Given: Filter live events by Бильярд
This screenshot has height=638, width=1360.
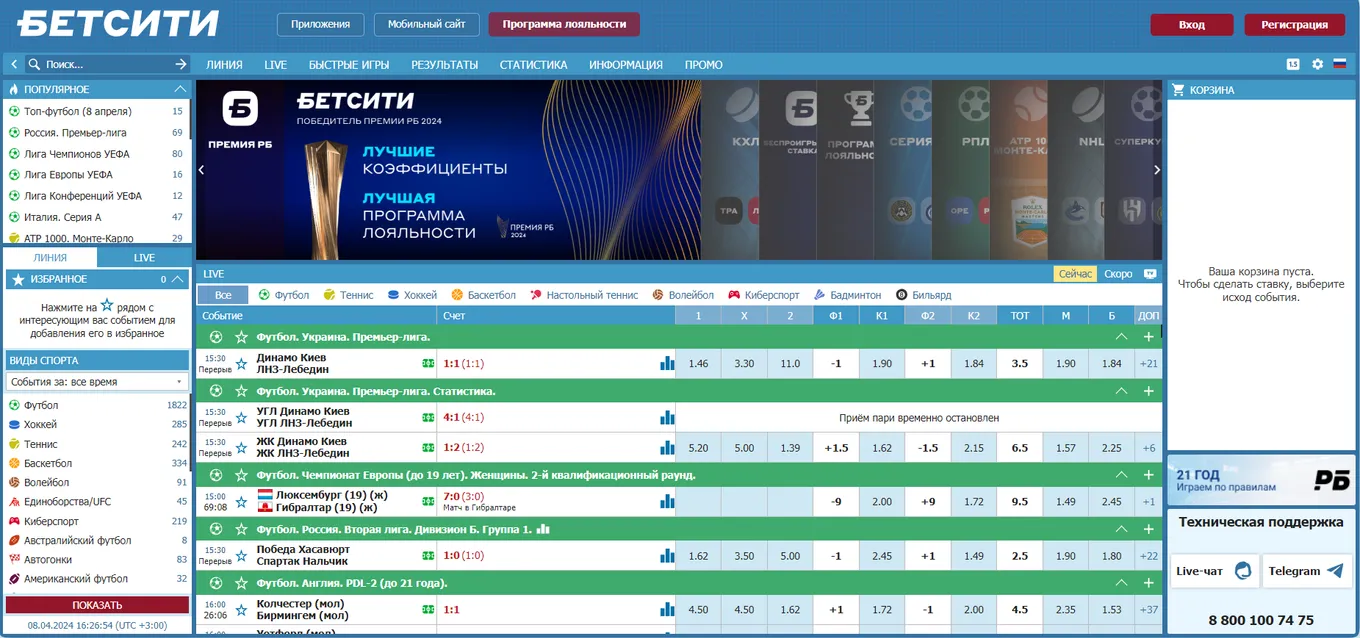Looking at the screenshot, I should point(924,295).
